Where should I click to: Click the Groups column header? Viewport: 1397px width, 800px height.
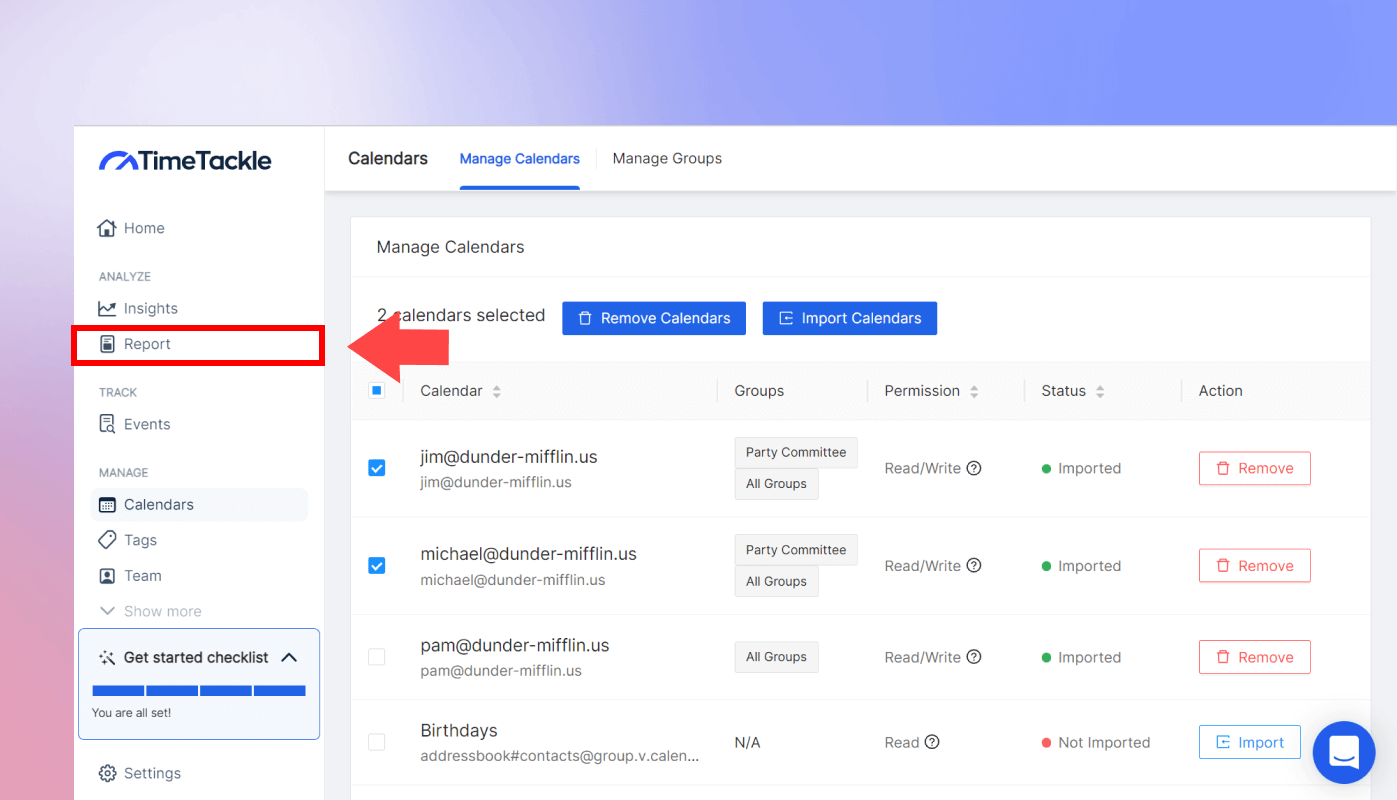759,391
